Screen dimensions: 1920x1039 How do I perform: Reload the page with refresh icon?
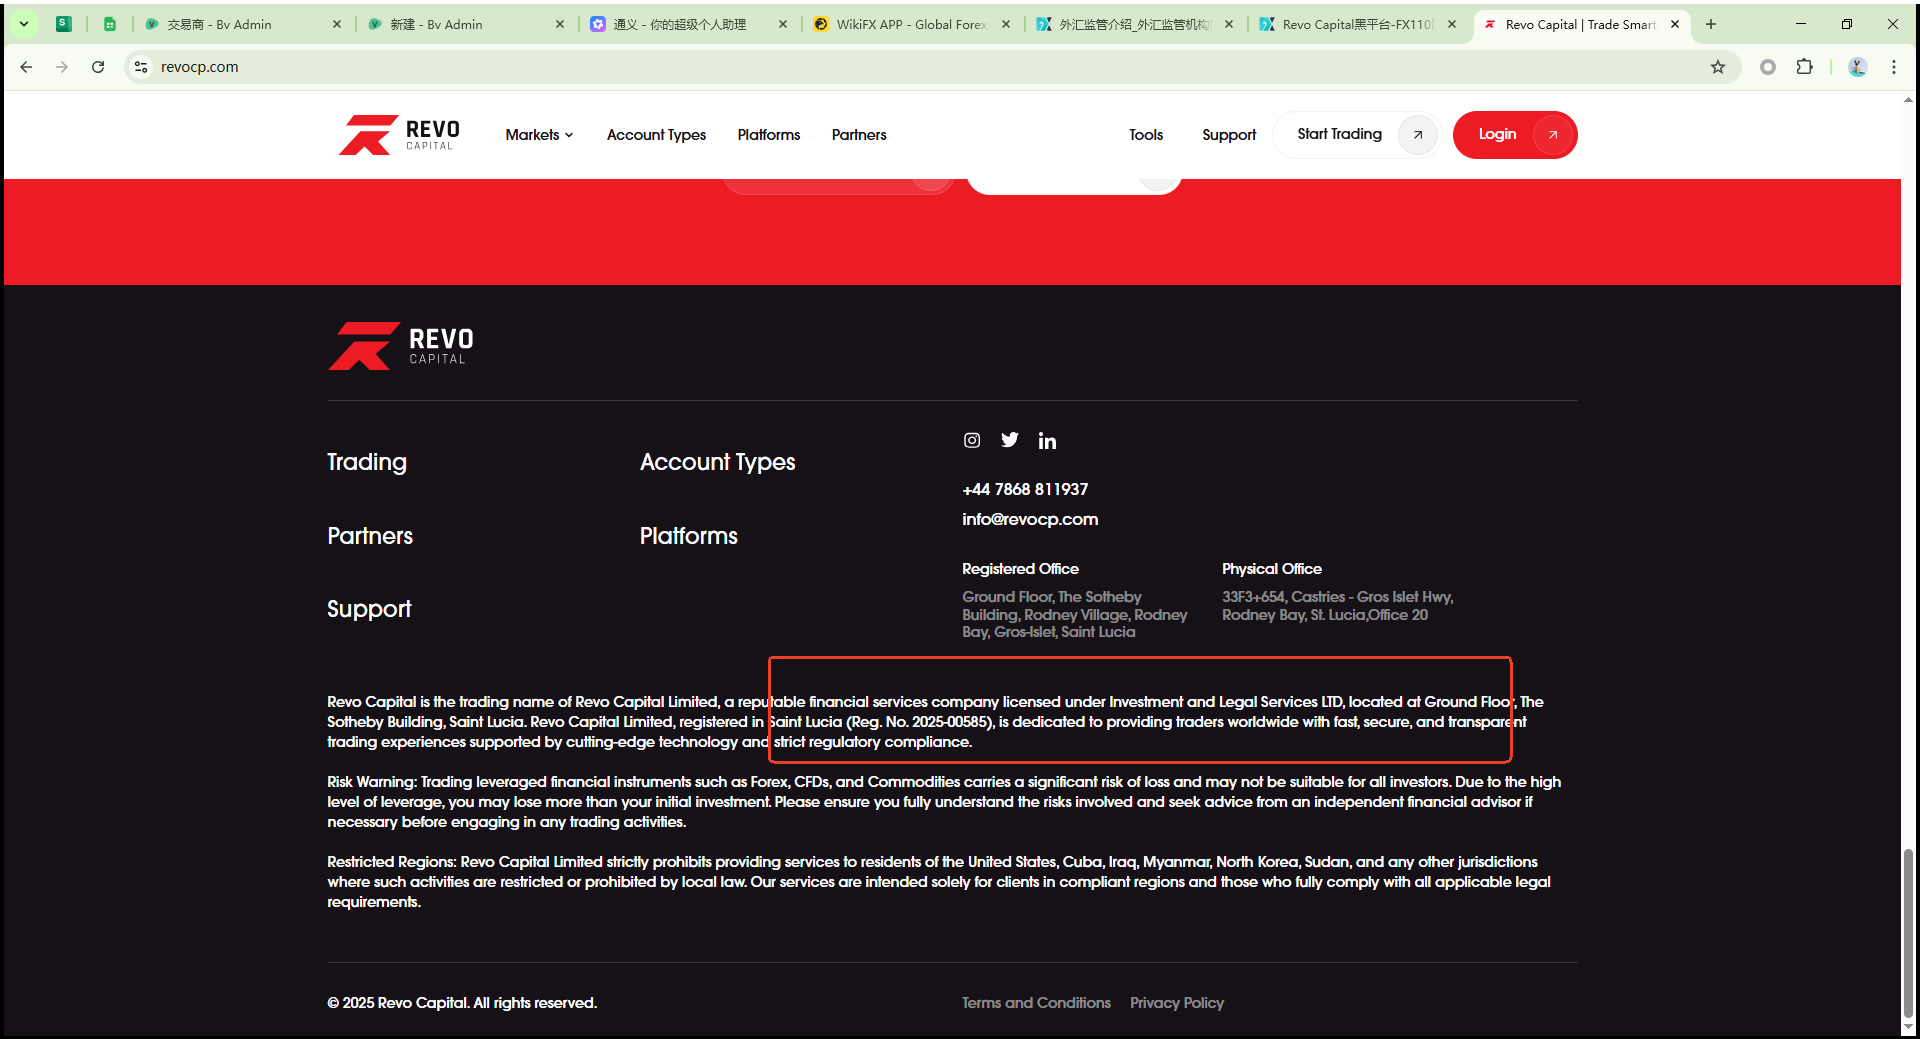(98, 67)
